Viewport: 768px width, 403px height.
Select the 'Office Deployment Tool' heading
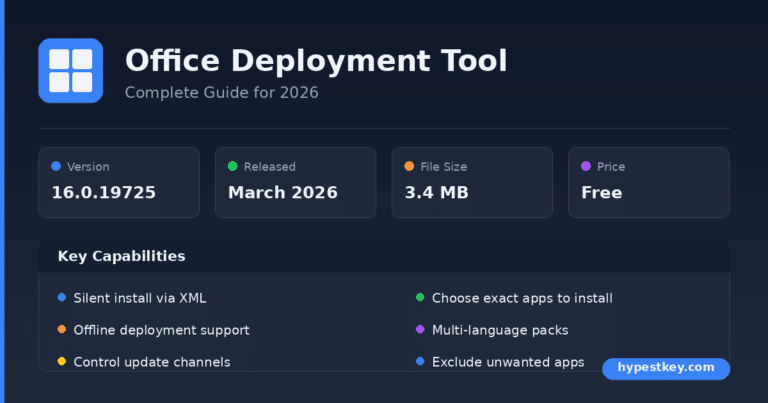tap(316, 61)
